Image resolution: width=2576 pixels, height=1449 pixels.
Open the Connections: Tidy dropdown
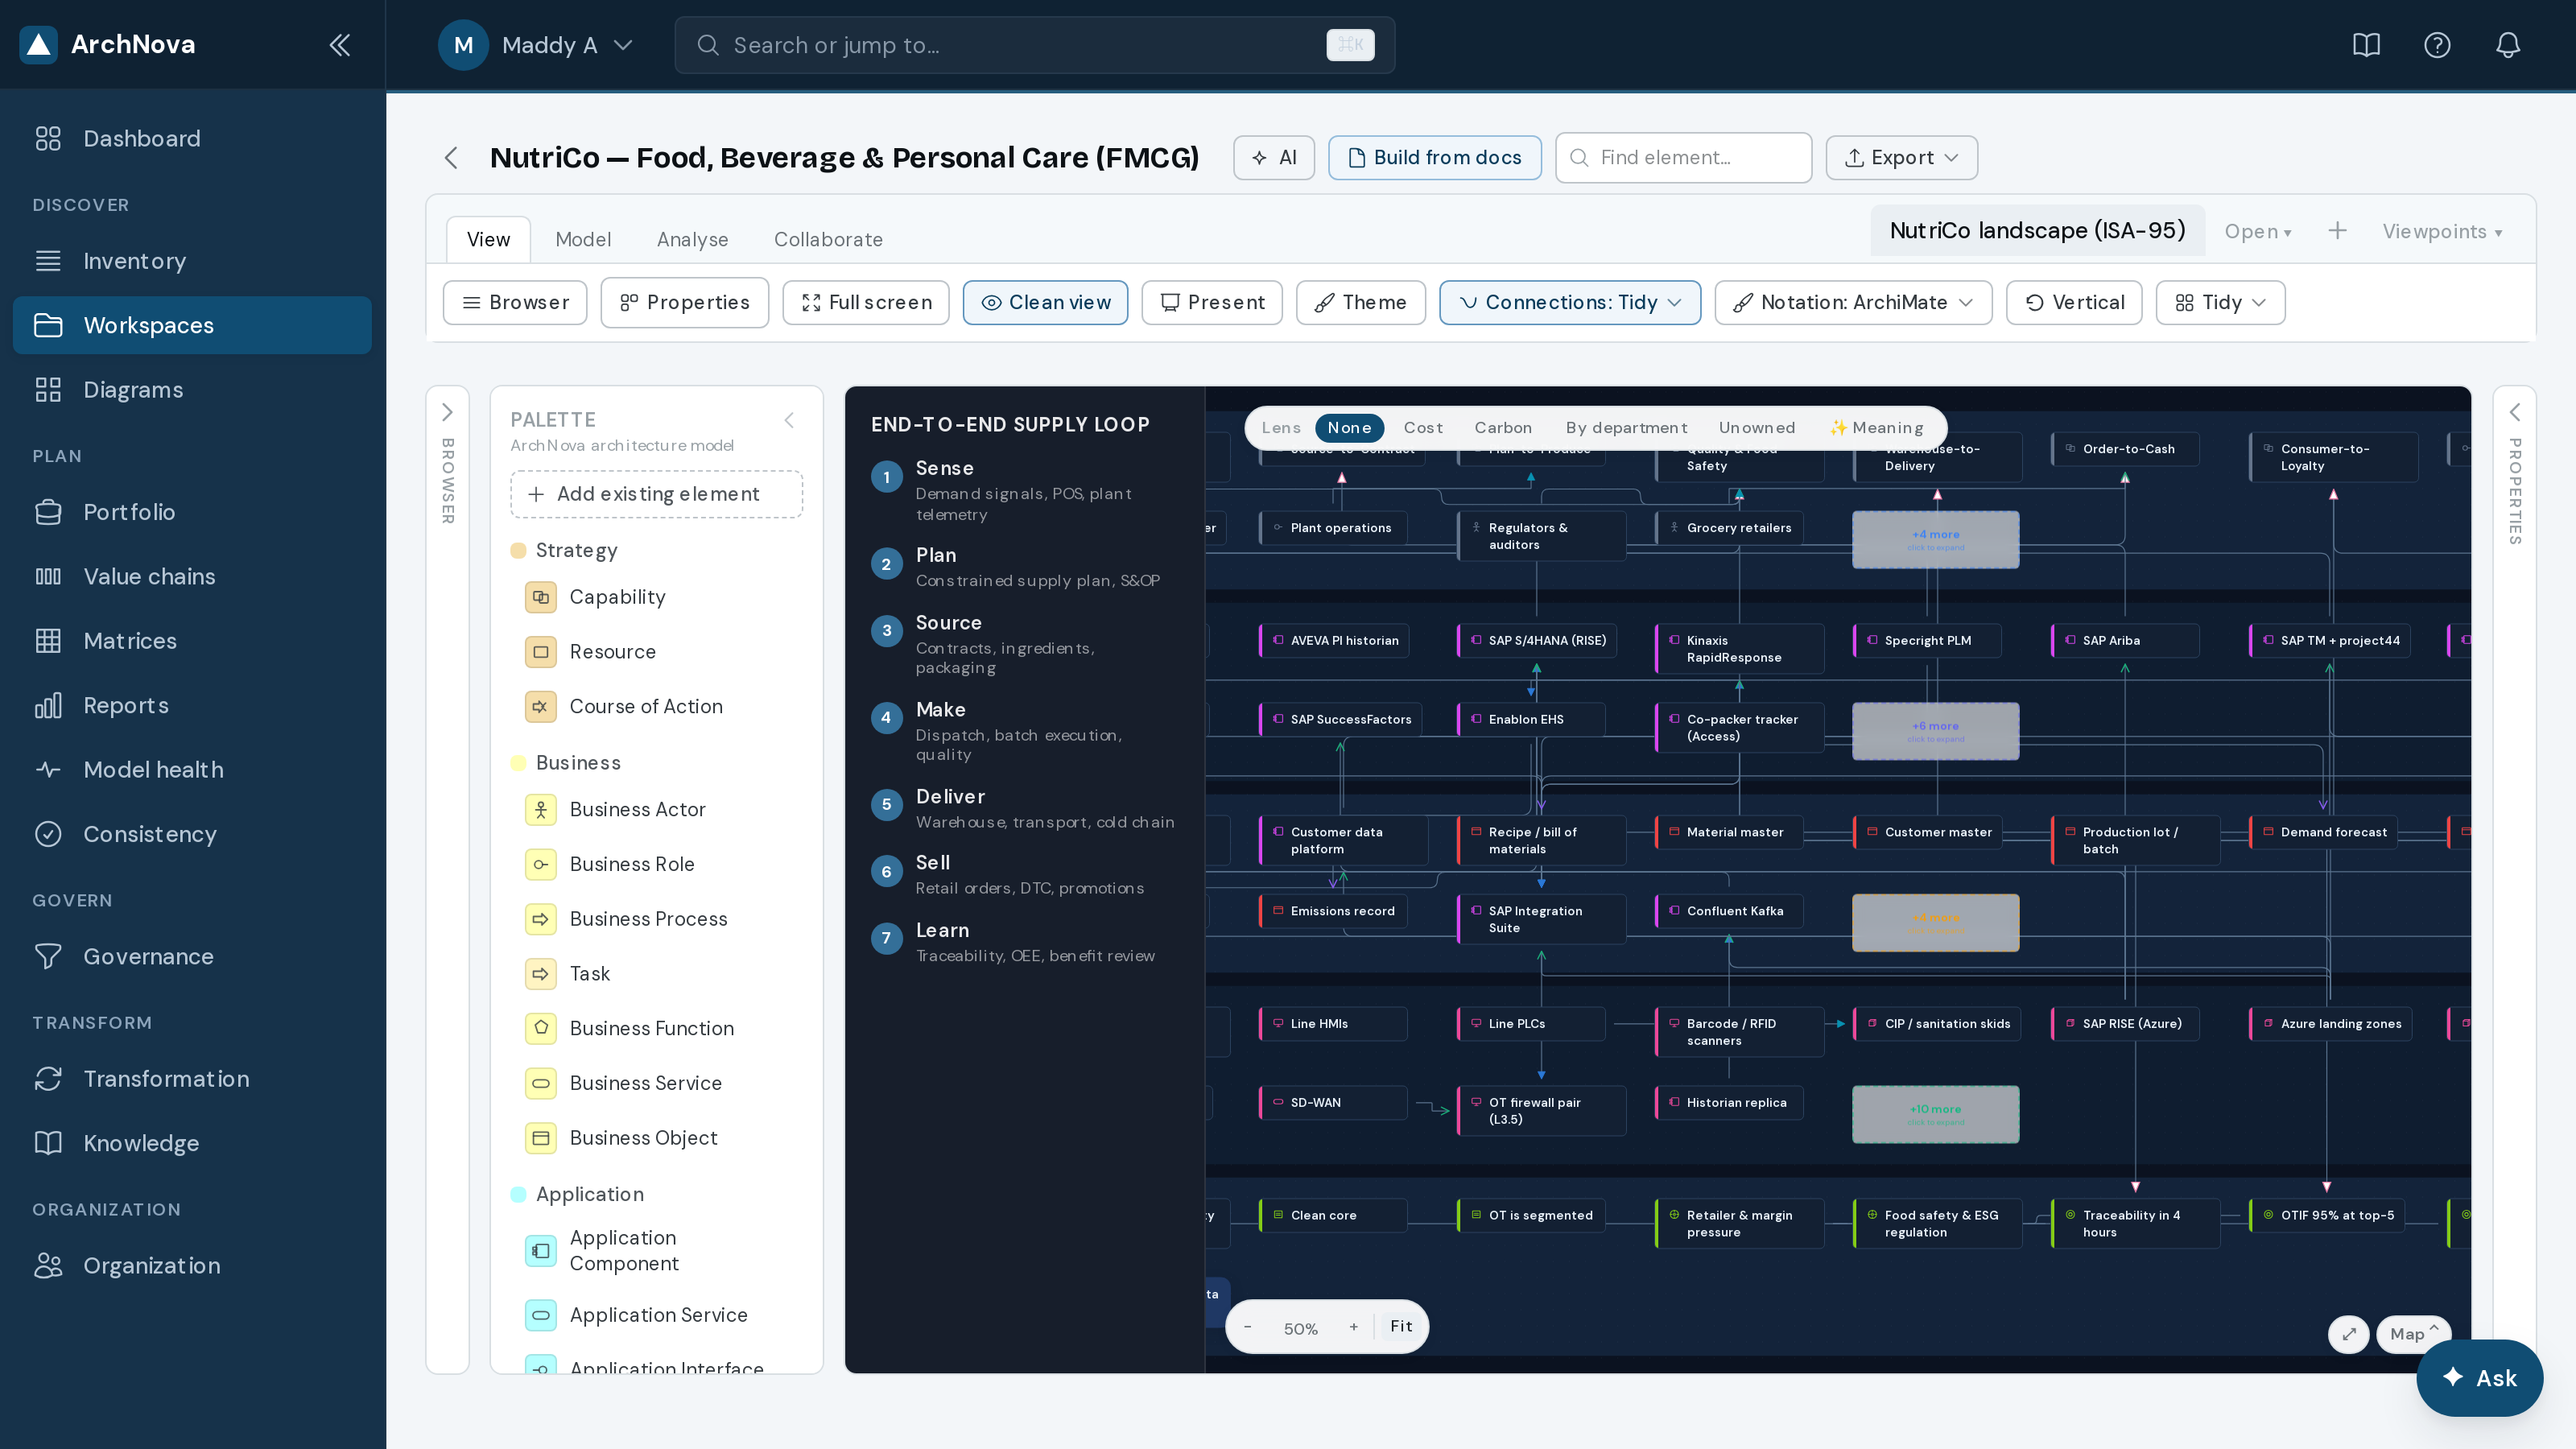[1570, 303]
